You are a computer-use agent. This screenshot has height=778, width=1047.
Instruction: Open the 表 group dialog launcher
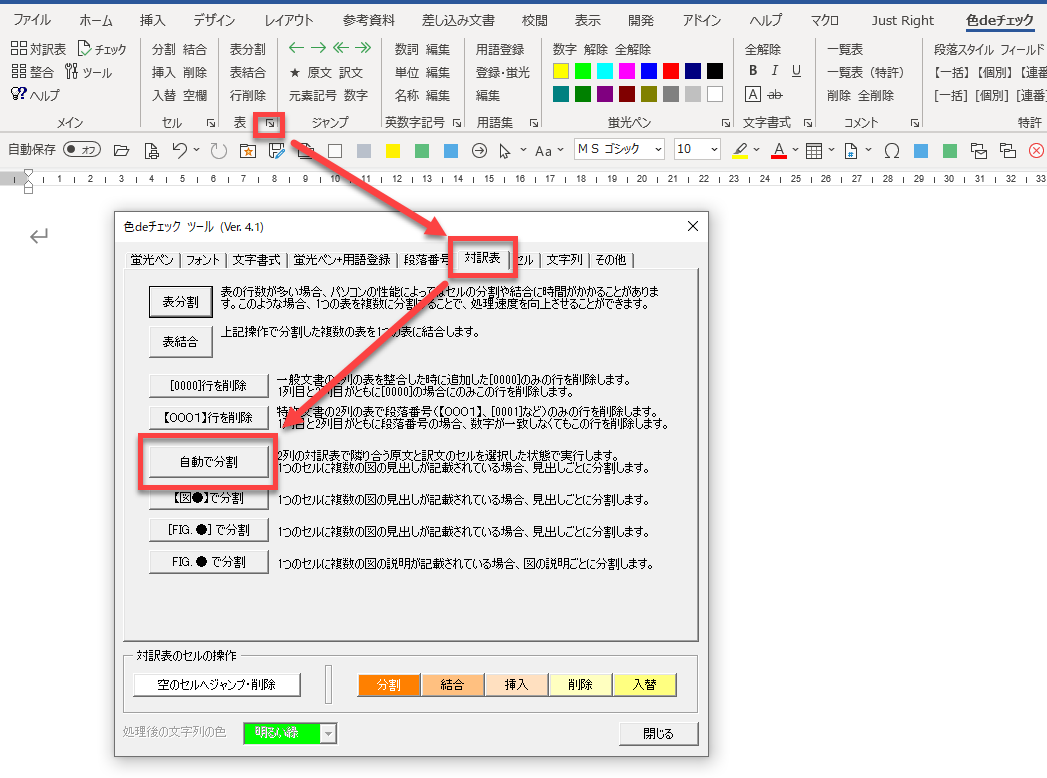tap(269, 123)
